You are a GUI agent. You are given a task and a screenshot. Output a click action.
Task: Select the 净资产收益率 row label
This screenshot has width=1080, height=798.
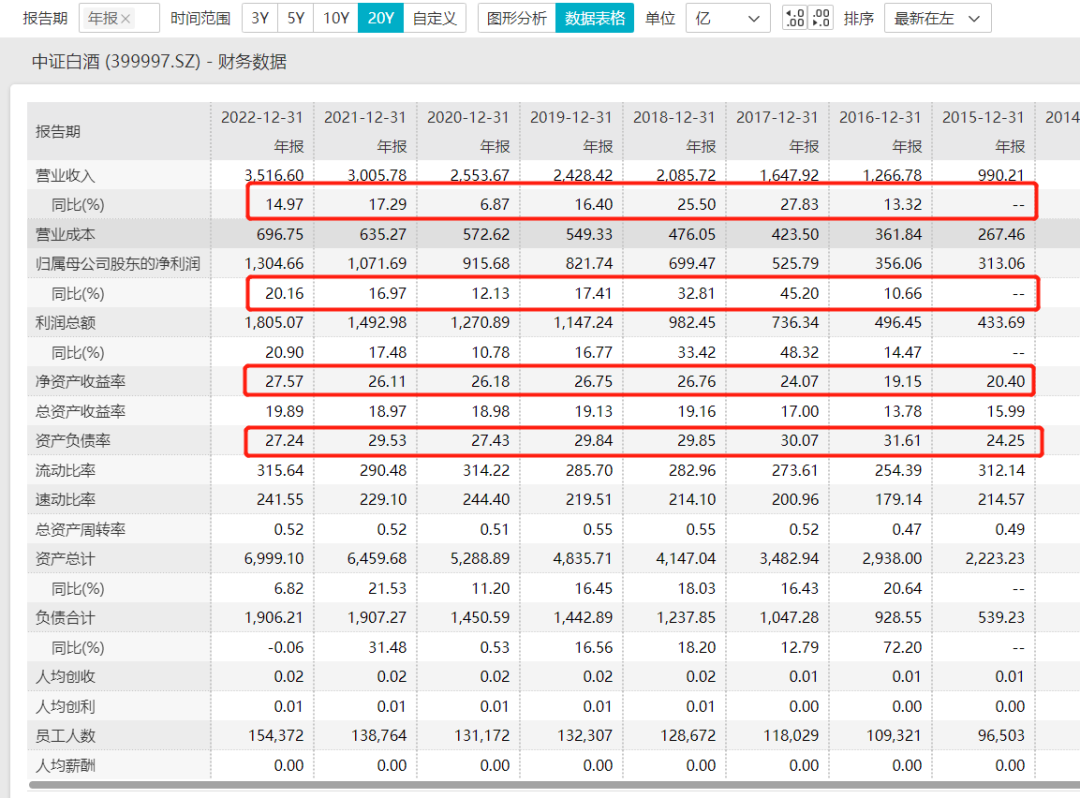[81, 381]
